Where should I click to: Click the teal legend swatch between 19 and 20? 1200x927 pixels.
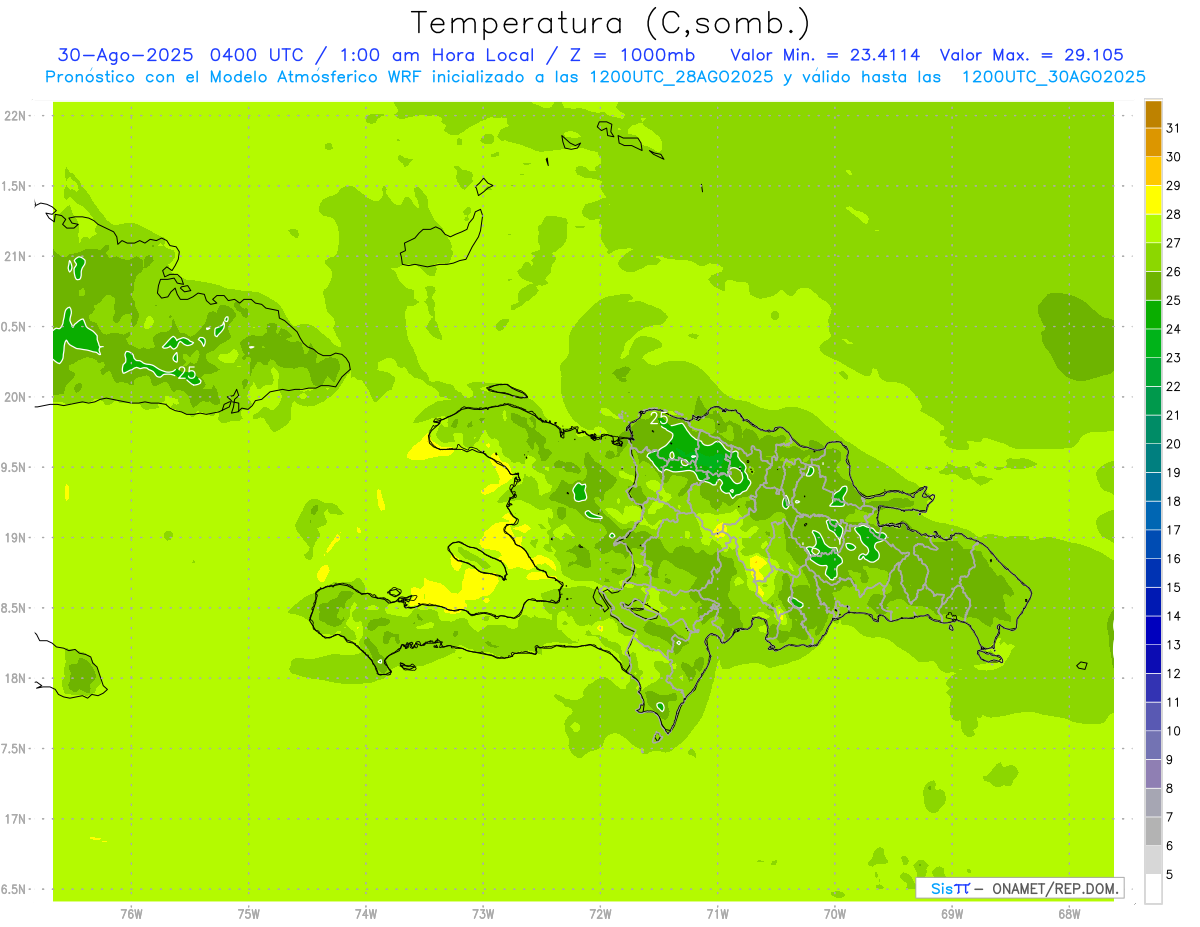pyautogui.click(x=1153, y=459)
